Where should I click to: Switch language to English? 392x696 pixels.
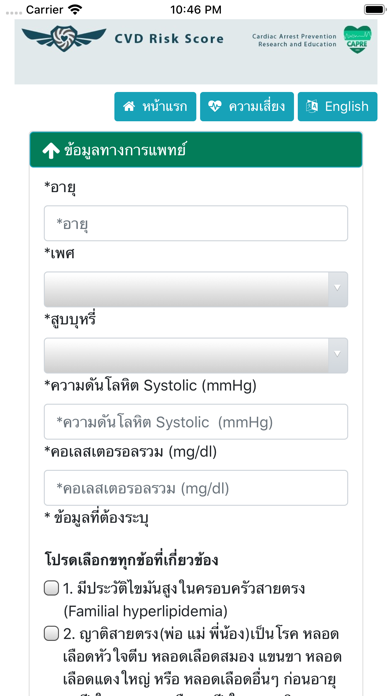coord(337,107)
